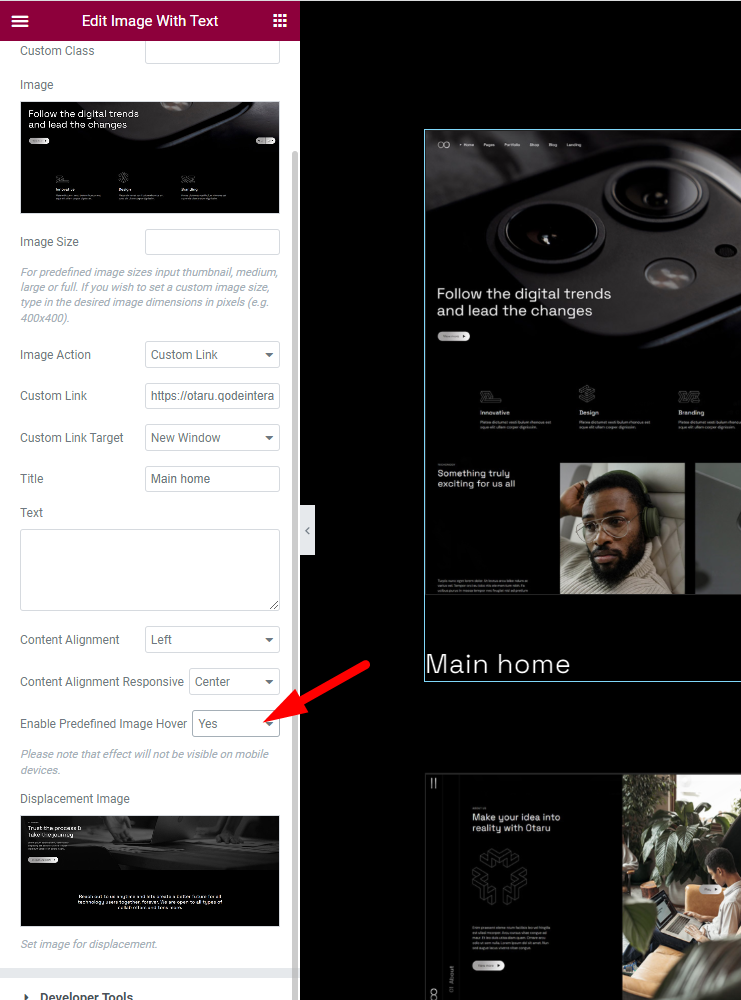Open Enable Predefined Image Hover dropdown
The width and height of the screenshot is (741, 1000).
click(x=236, y=724)
